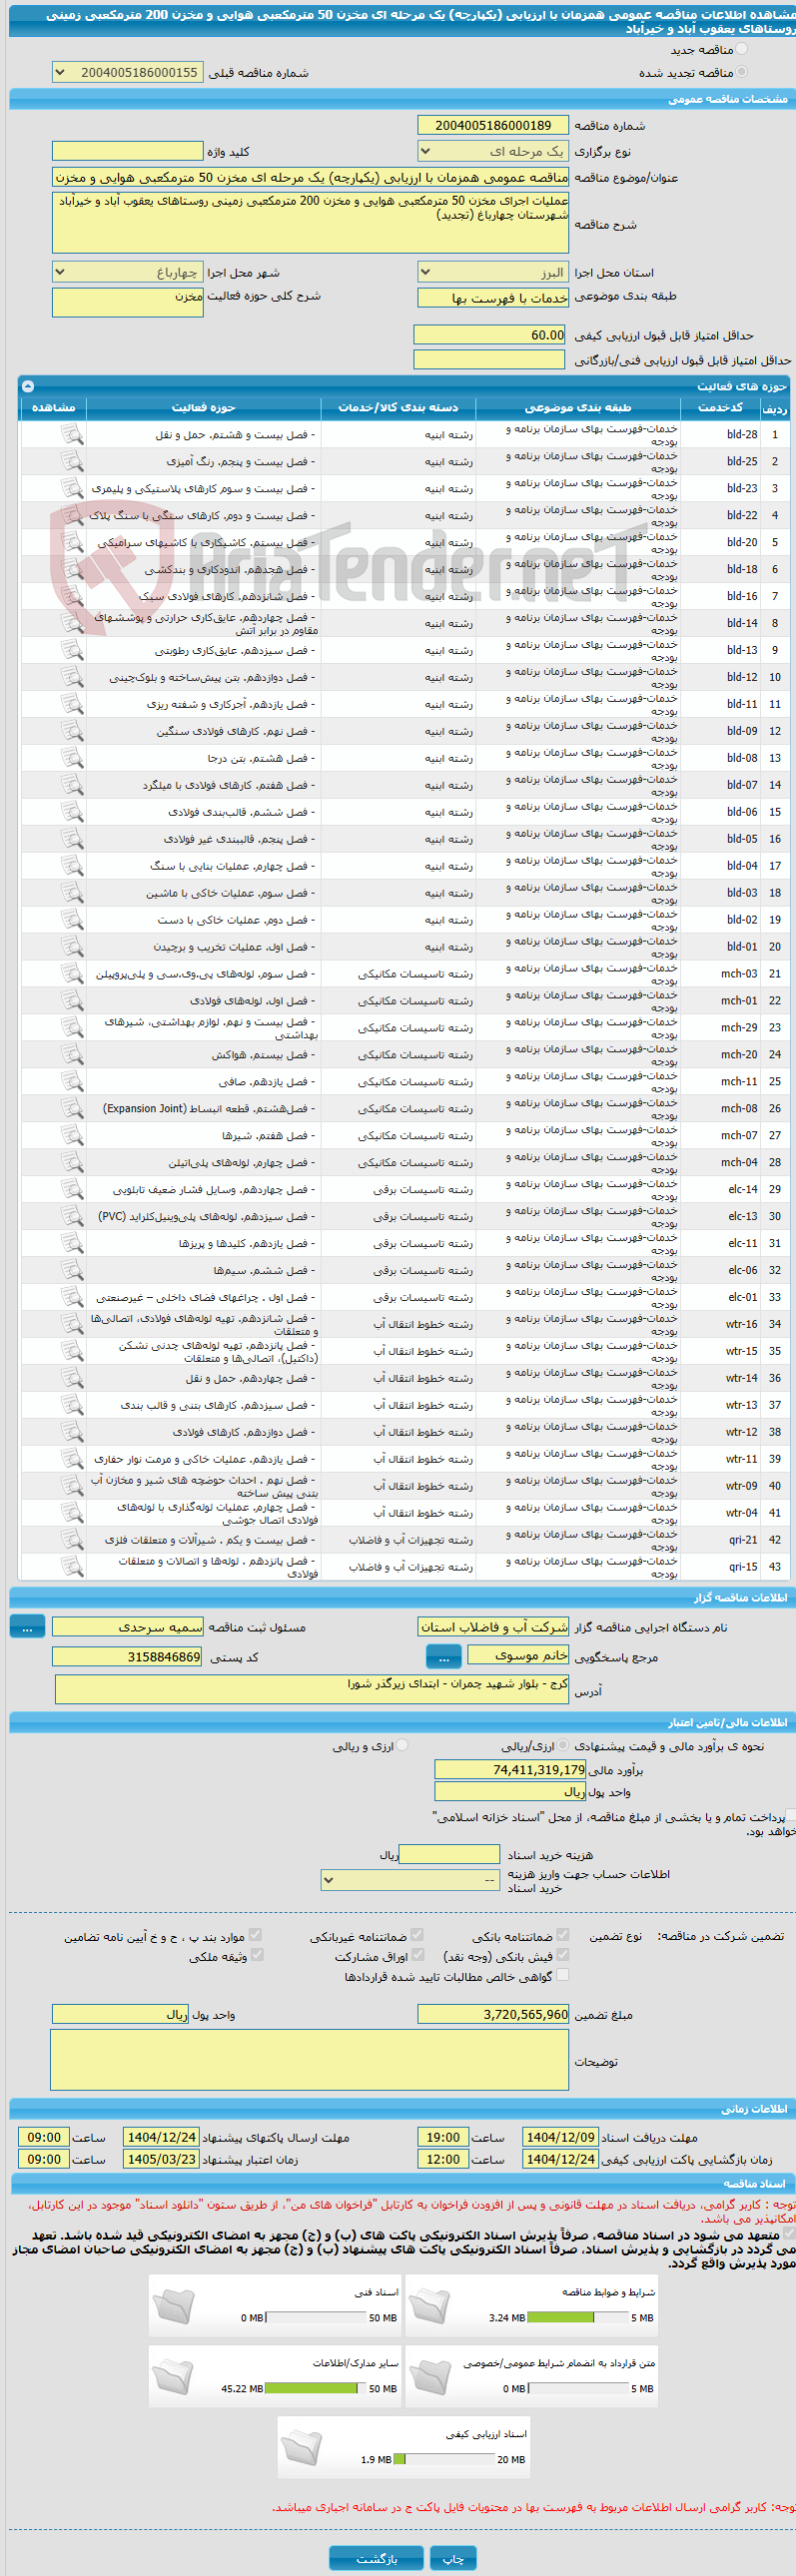Open the previous tender number dropdown
The image size is (796, 2576).
click(x=127, y=73)
